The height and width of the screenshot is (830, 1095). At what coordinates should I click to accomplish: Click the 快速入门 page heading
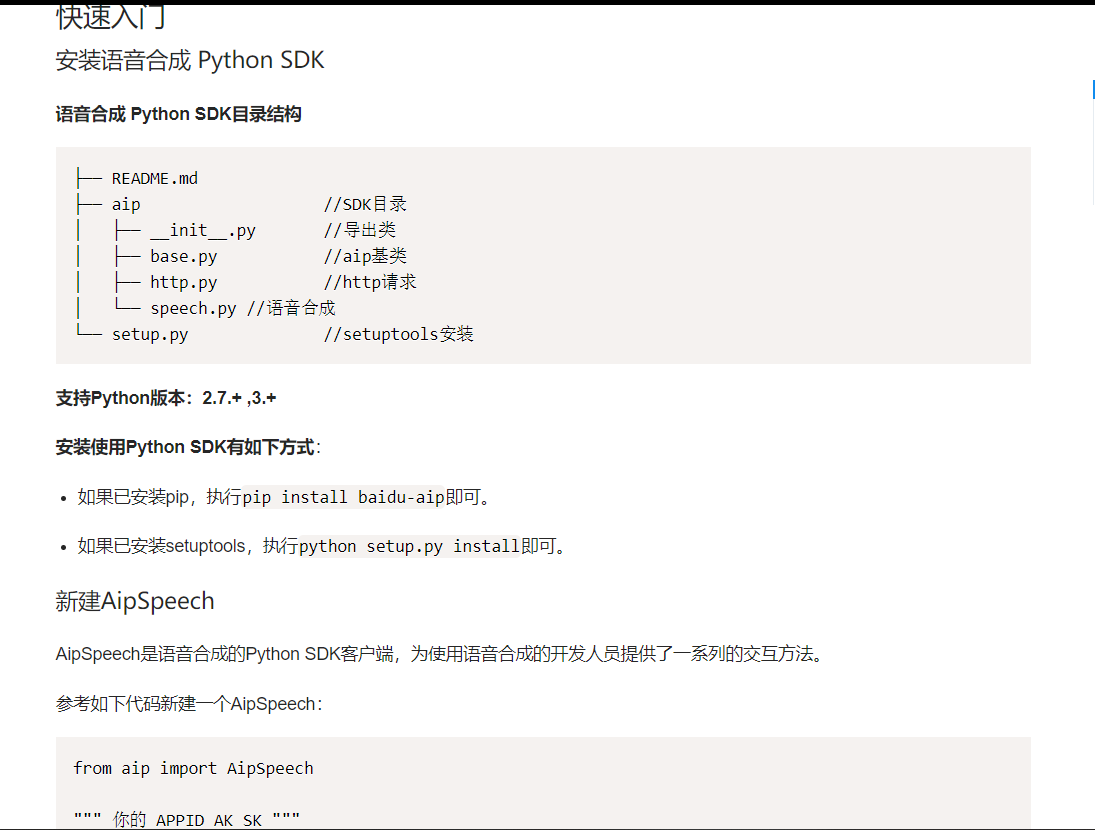tap(110, 16)
